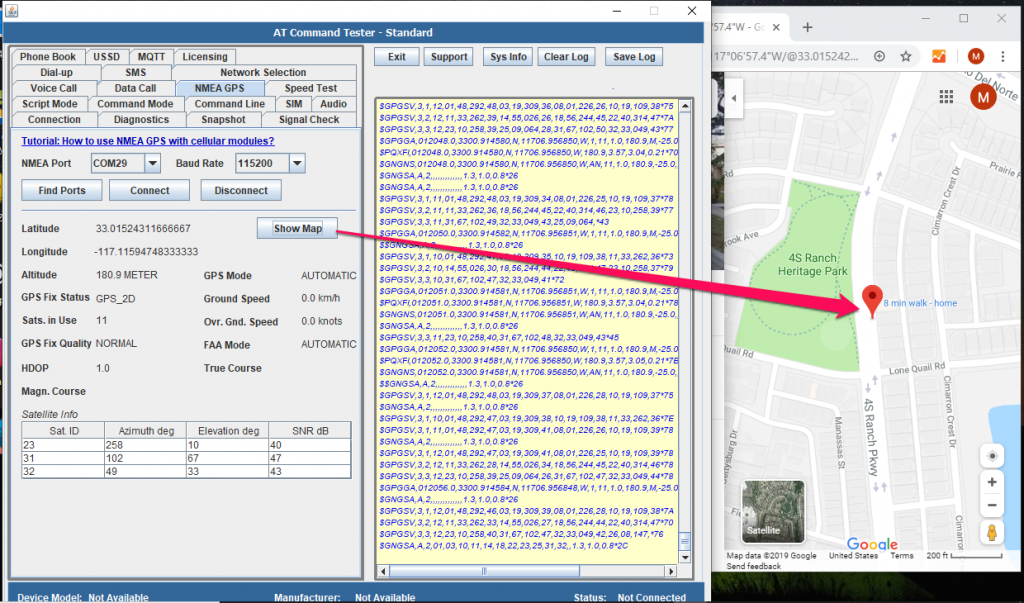This screenshot has width=1024, height=603.
Task: Bookmark this page with the star icon
Action: [x=906, y=56]
